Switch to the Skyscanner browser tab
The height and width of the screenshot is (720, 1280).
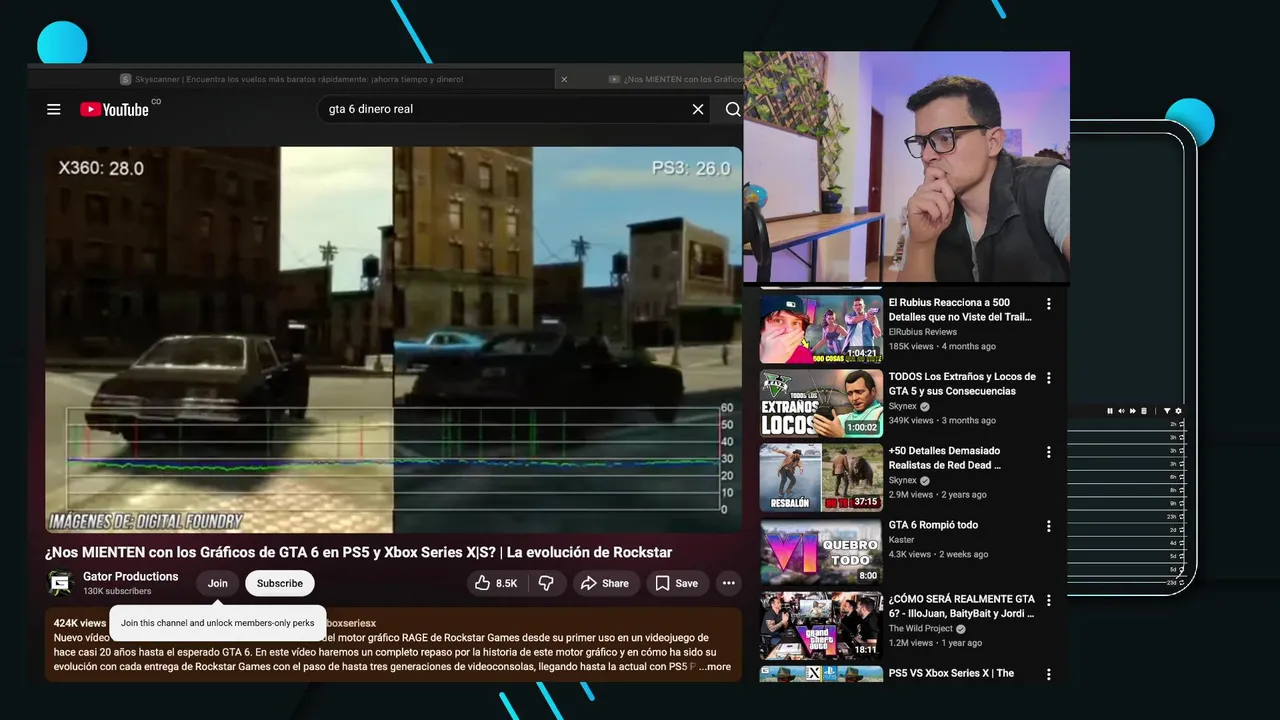point(290,79)
